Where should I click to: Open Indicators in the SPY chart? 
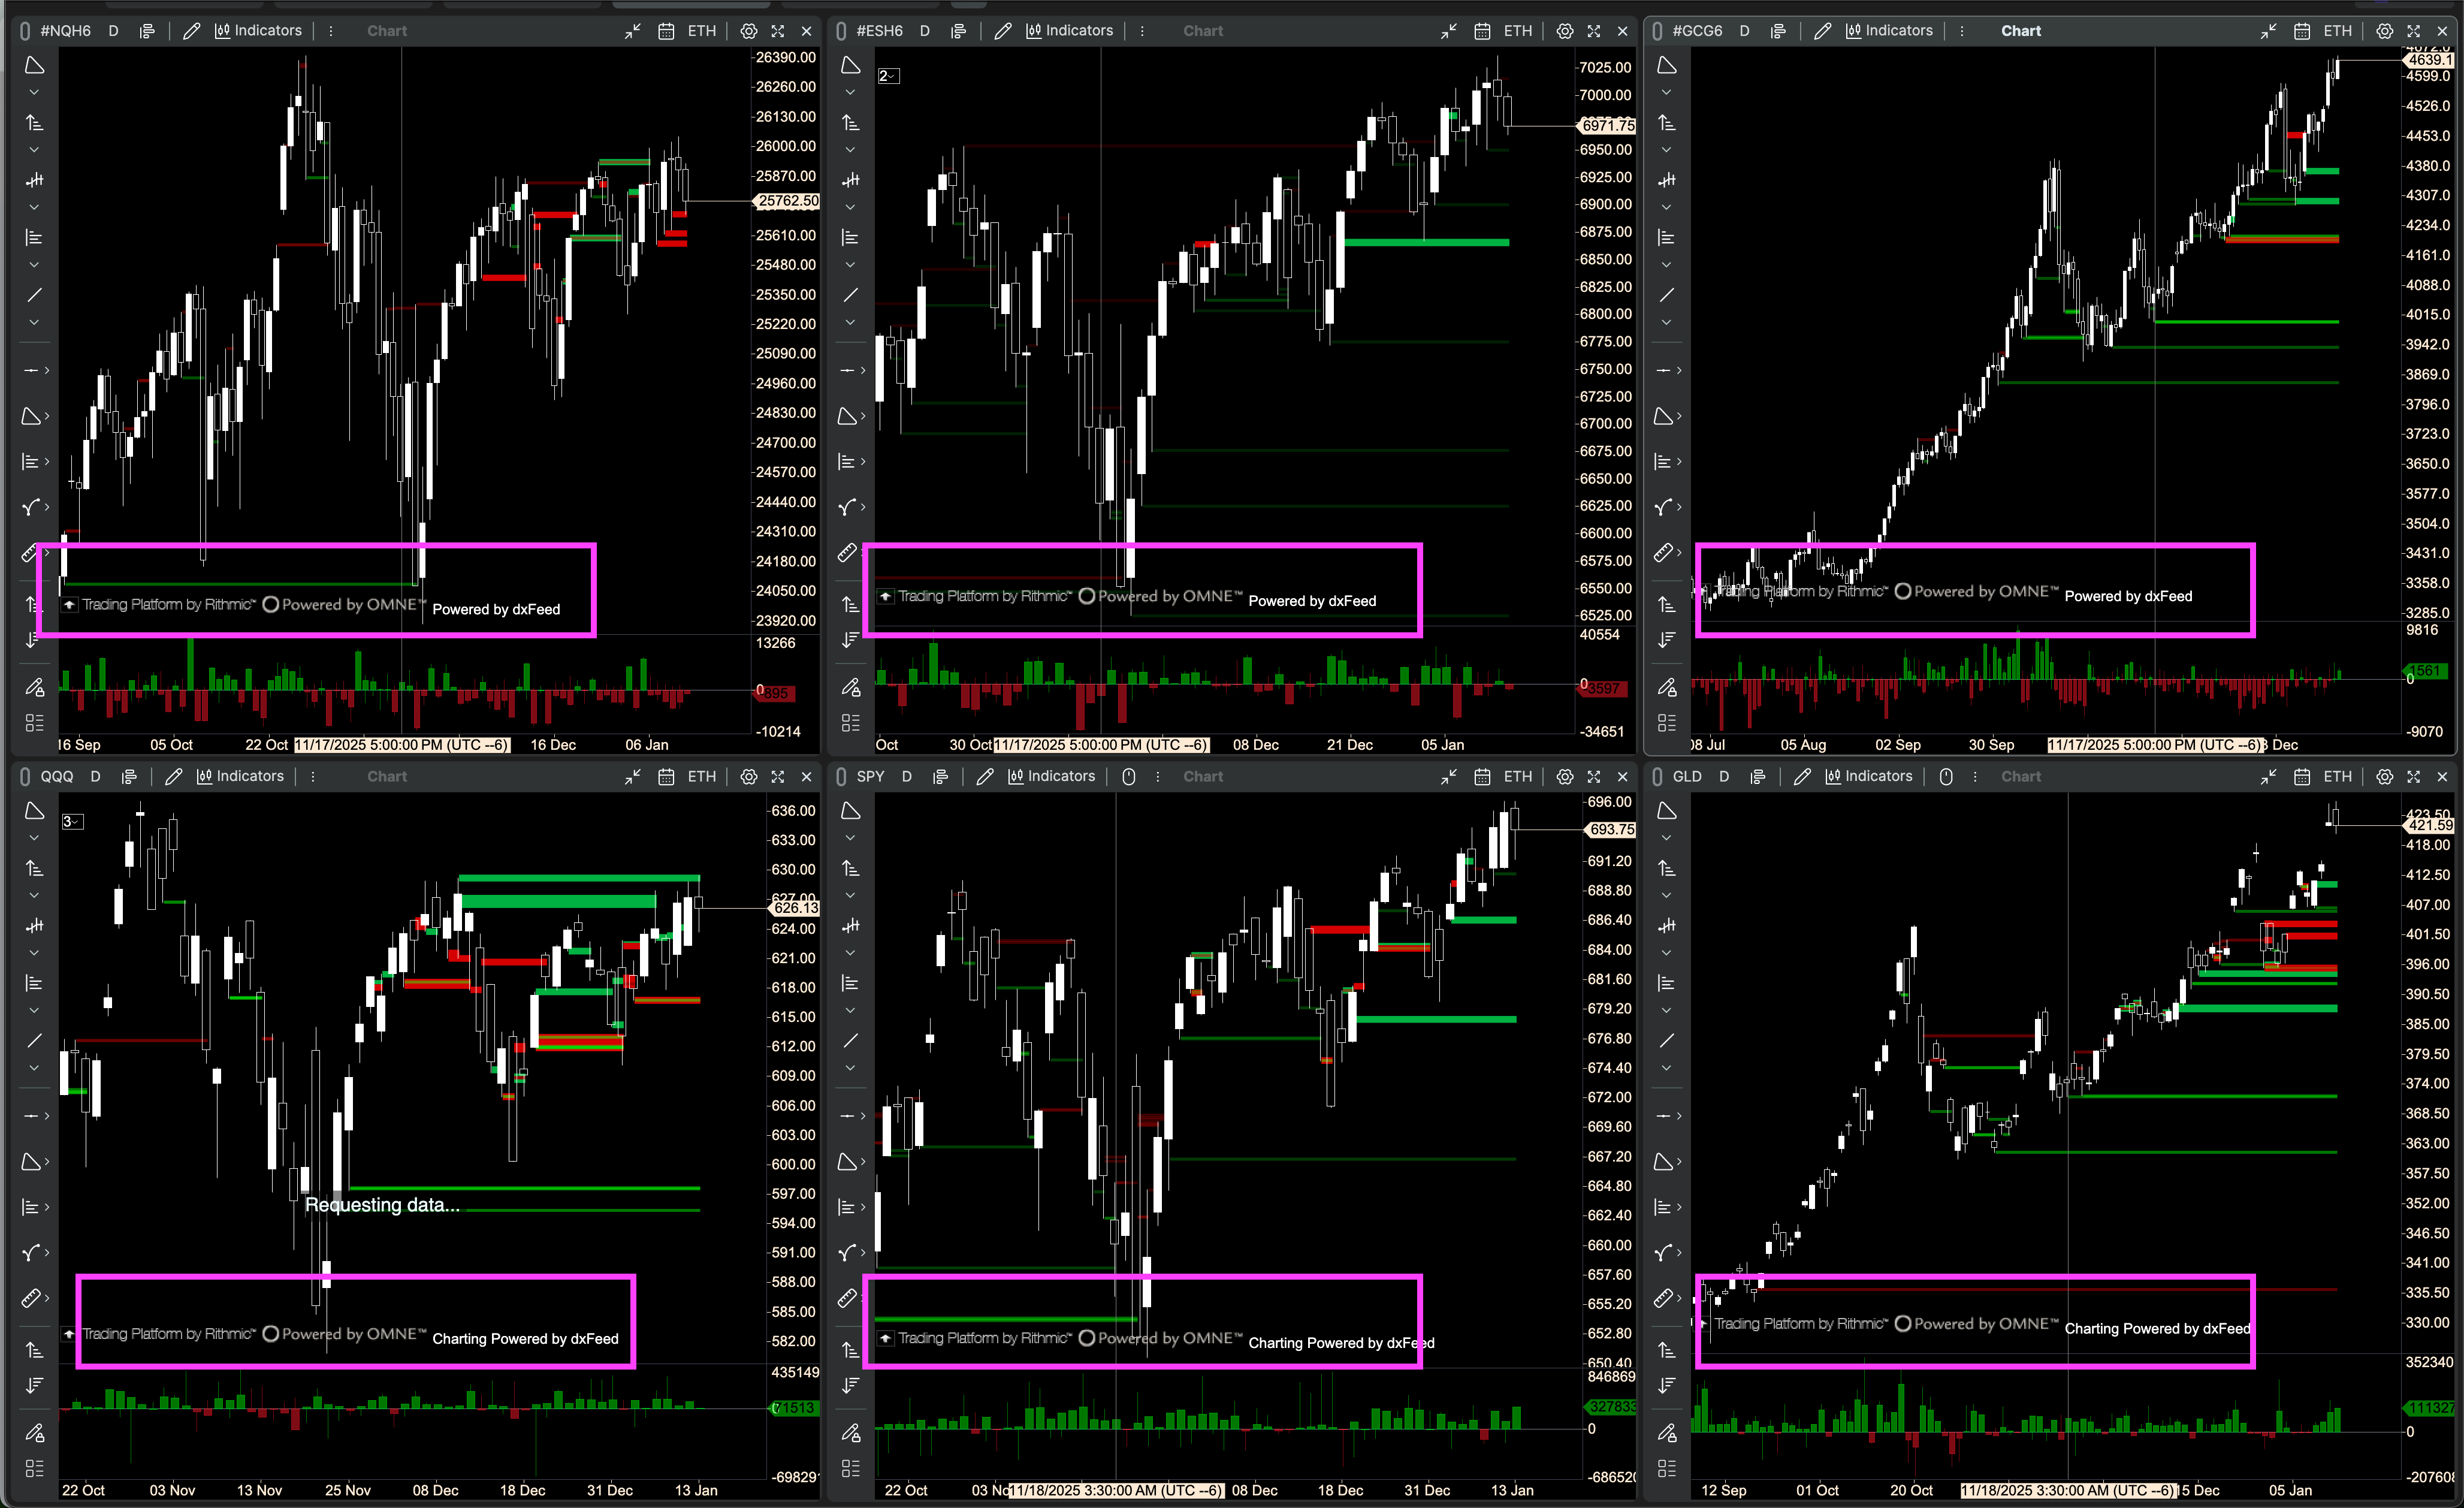pos(1051,777)
